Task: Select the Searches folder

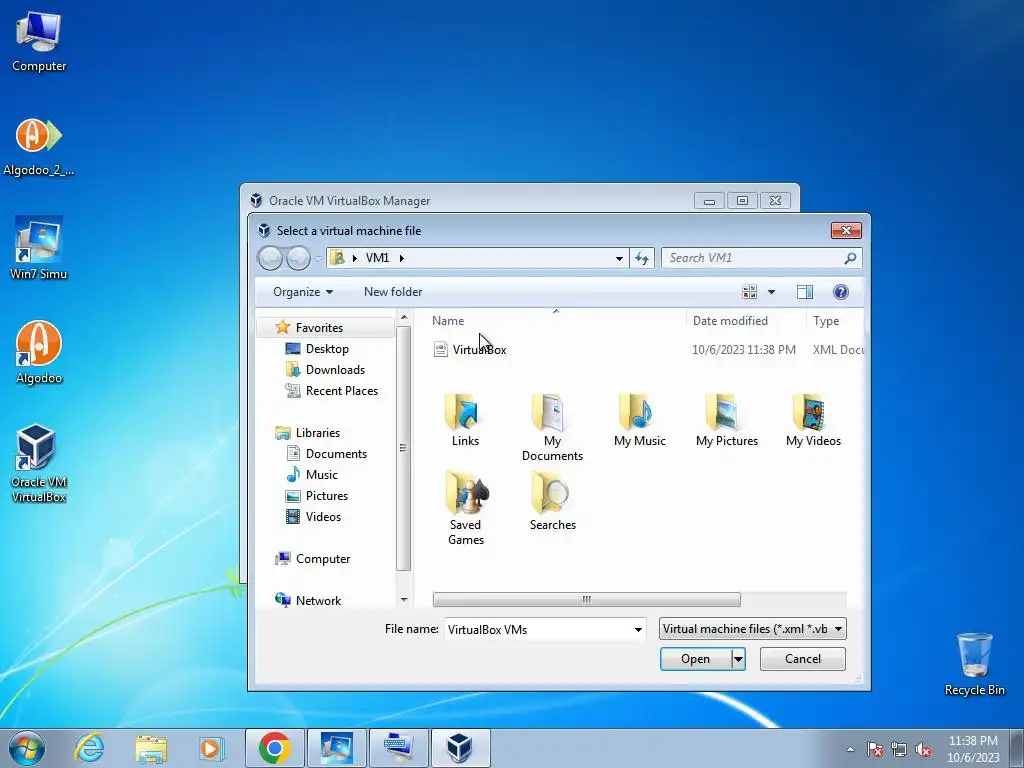Action: click(552, 501)
